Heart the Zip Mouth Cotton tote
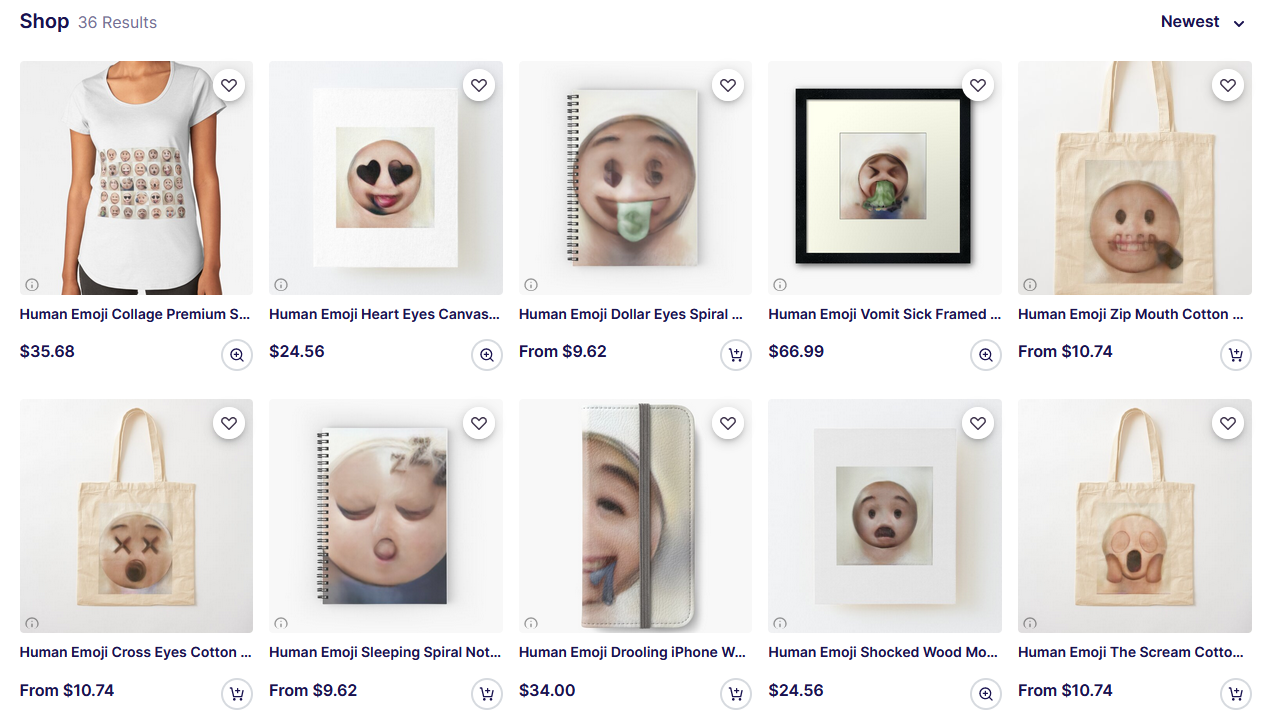The width and height of the screenshot is (1270, 723). [1228, 85]
